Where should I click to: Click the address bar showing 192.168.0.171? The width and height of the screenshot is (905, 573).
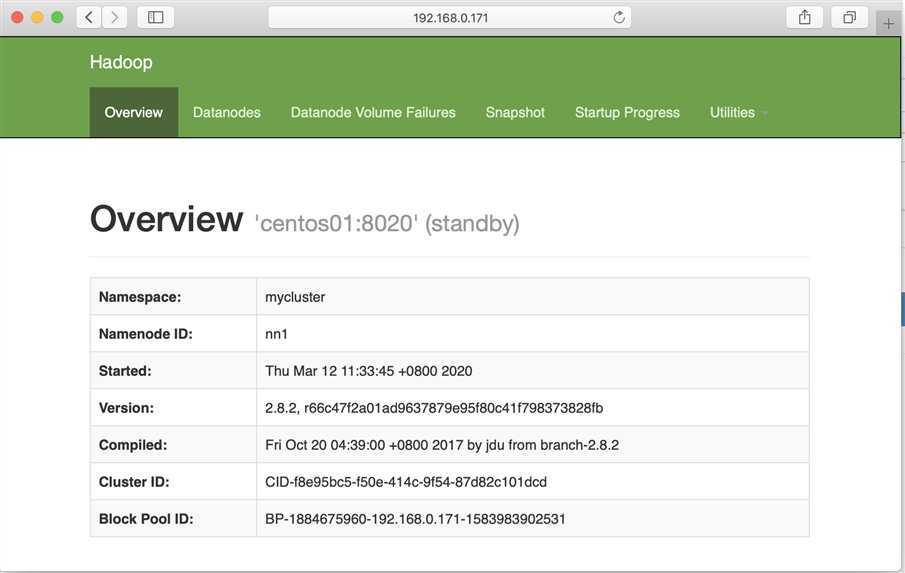[x=450, y=17]
